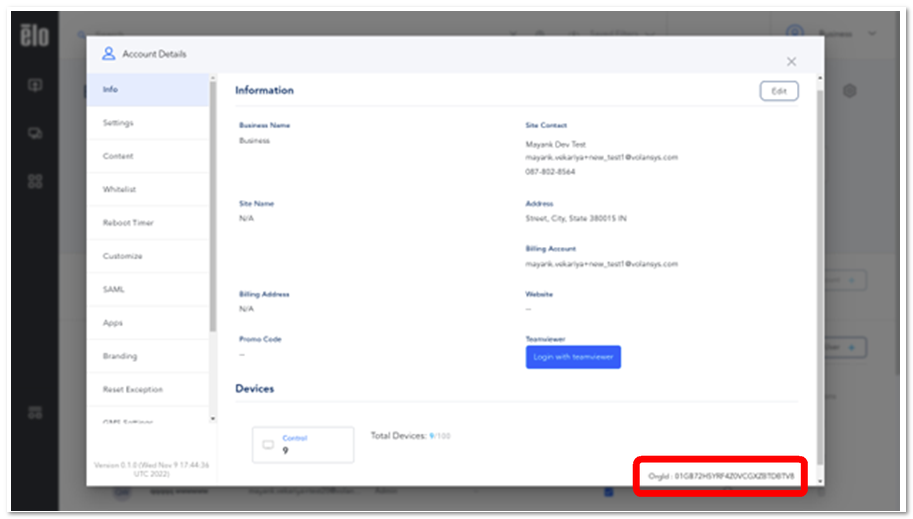Click the tab list scrollbar thumb

pos(213,207)
